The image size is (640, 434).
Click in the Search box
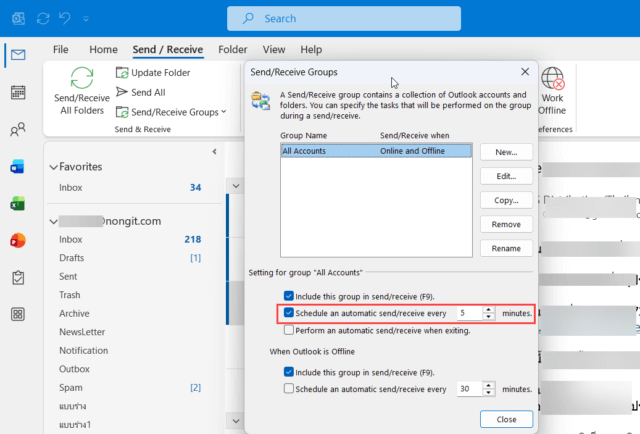point(344,18)
